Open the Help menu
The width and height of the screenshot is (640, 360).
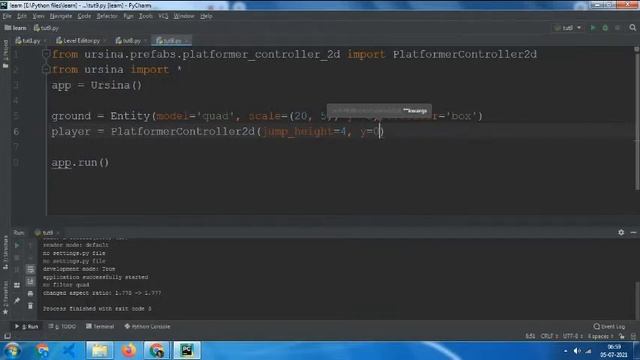206,16
